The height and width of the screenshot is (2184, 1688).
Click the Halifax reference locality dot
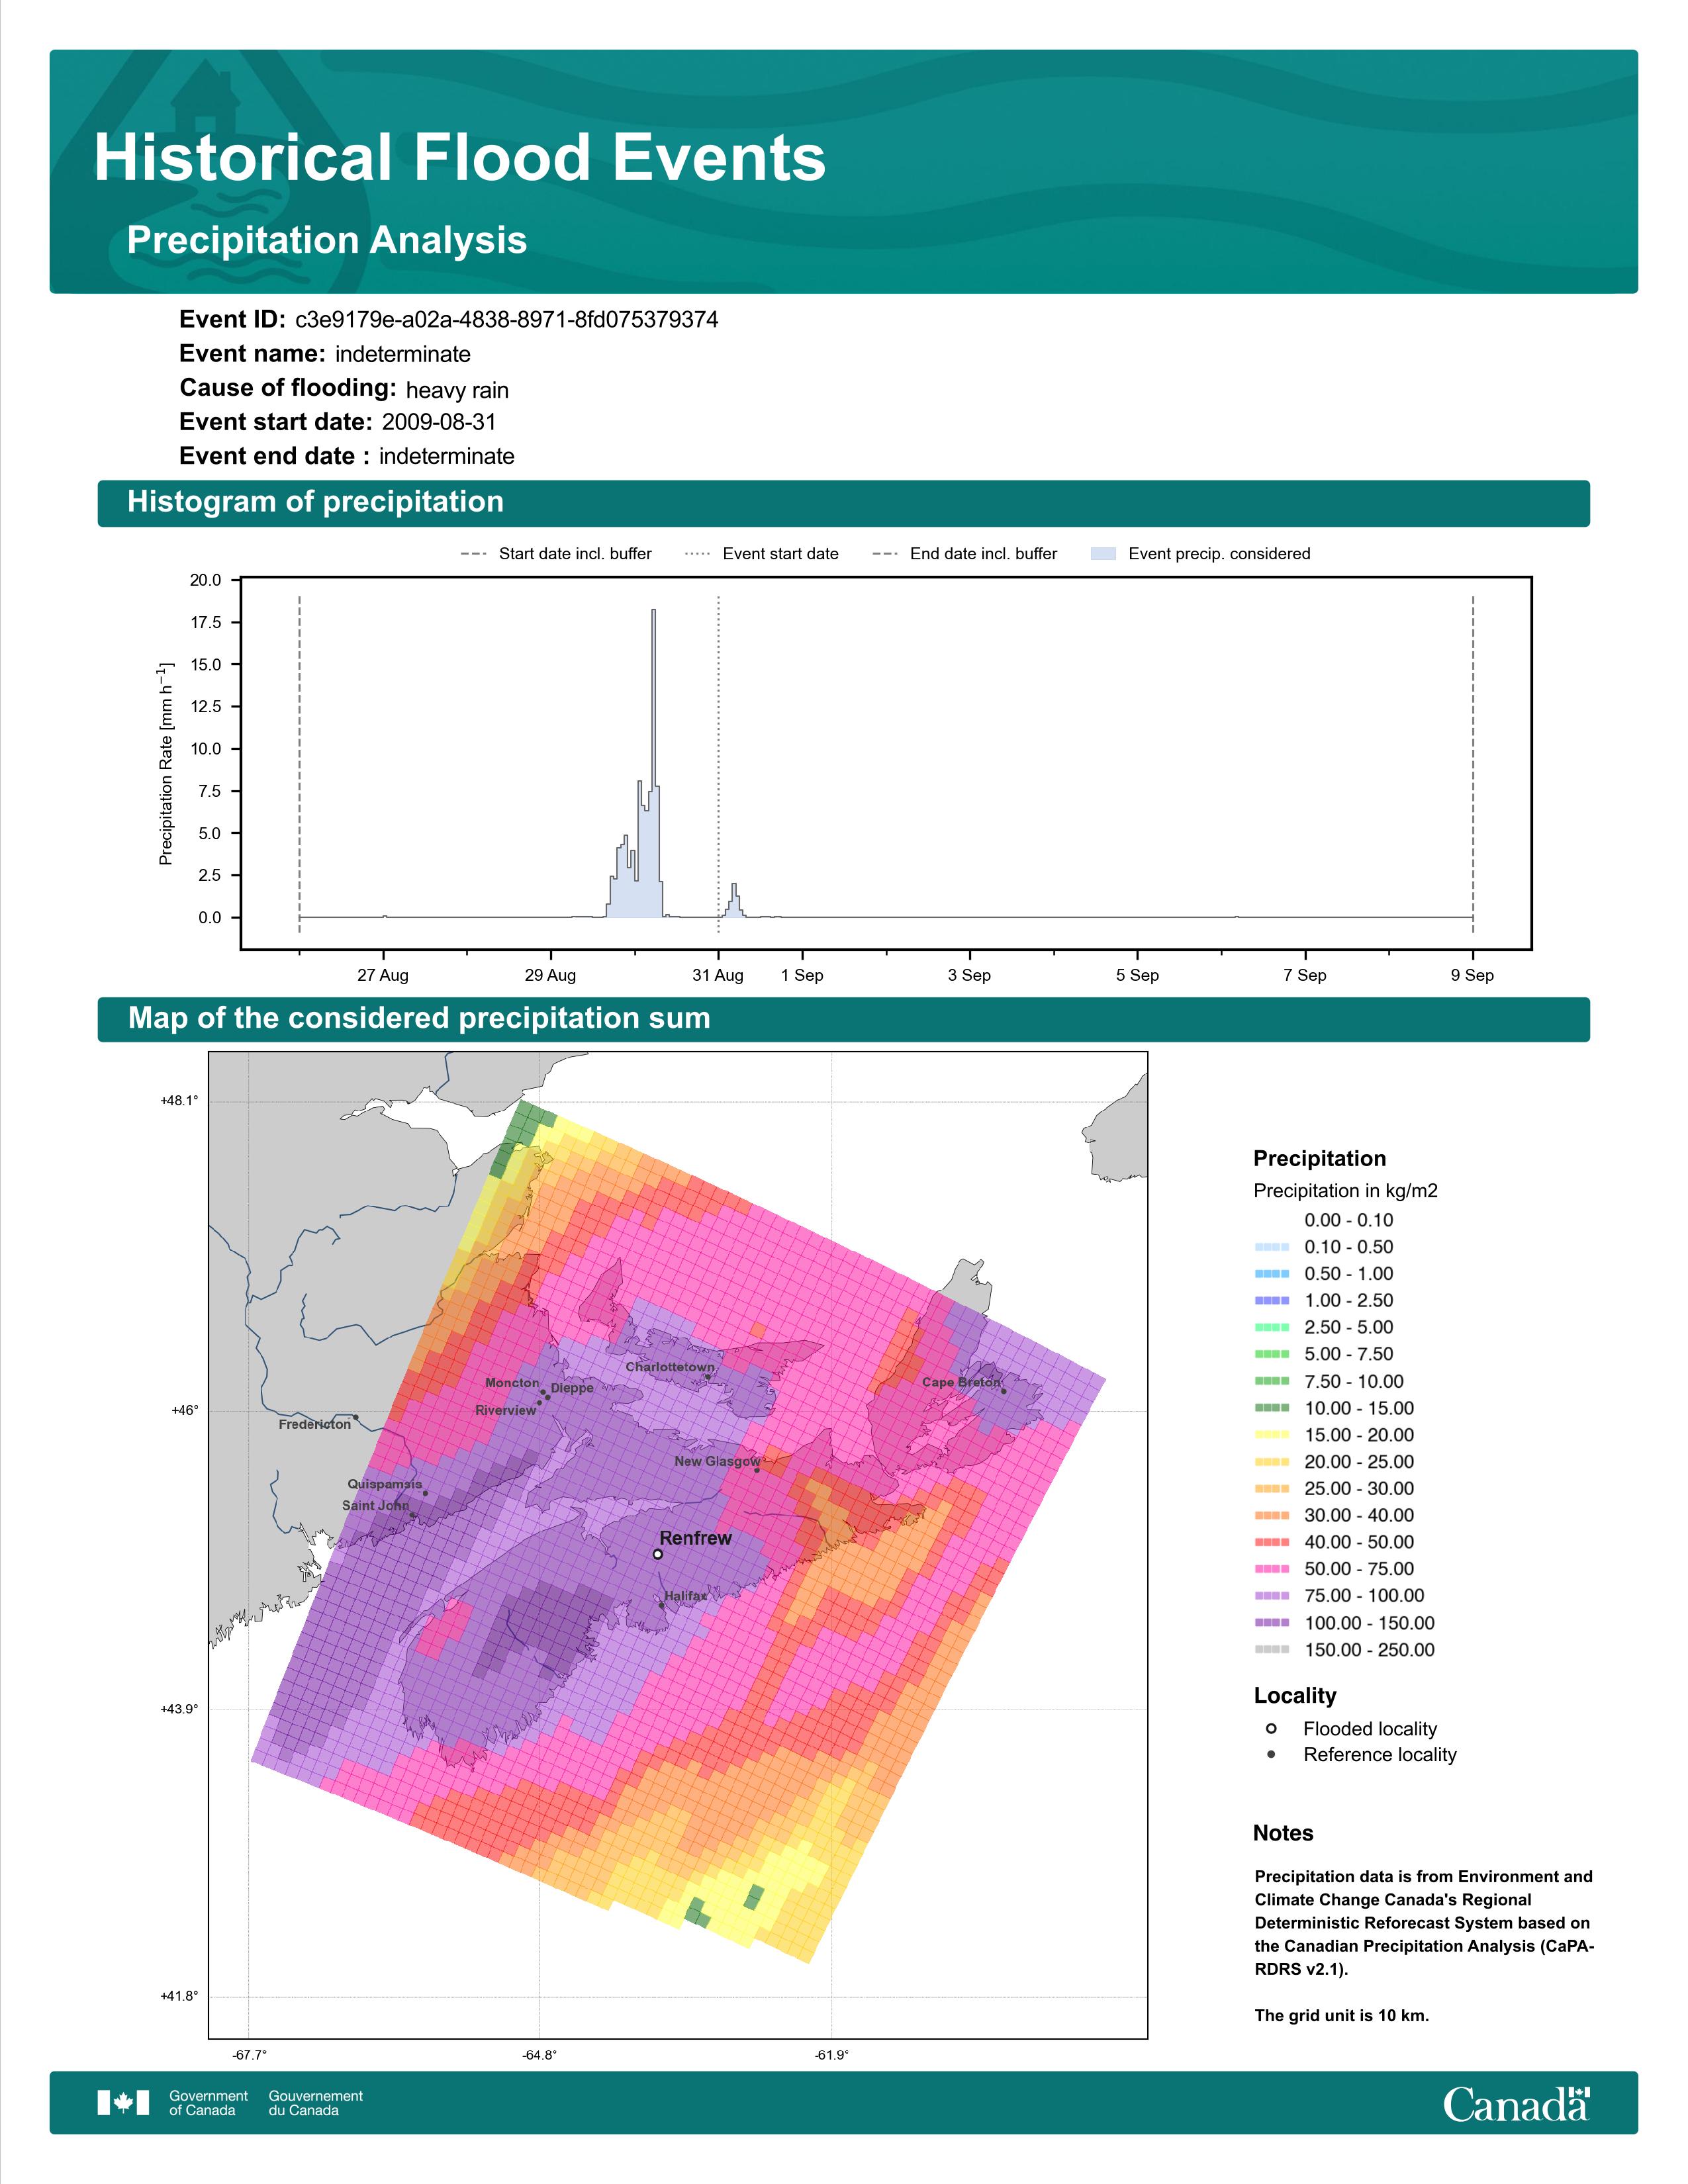(661, 1605)
